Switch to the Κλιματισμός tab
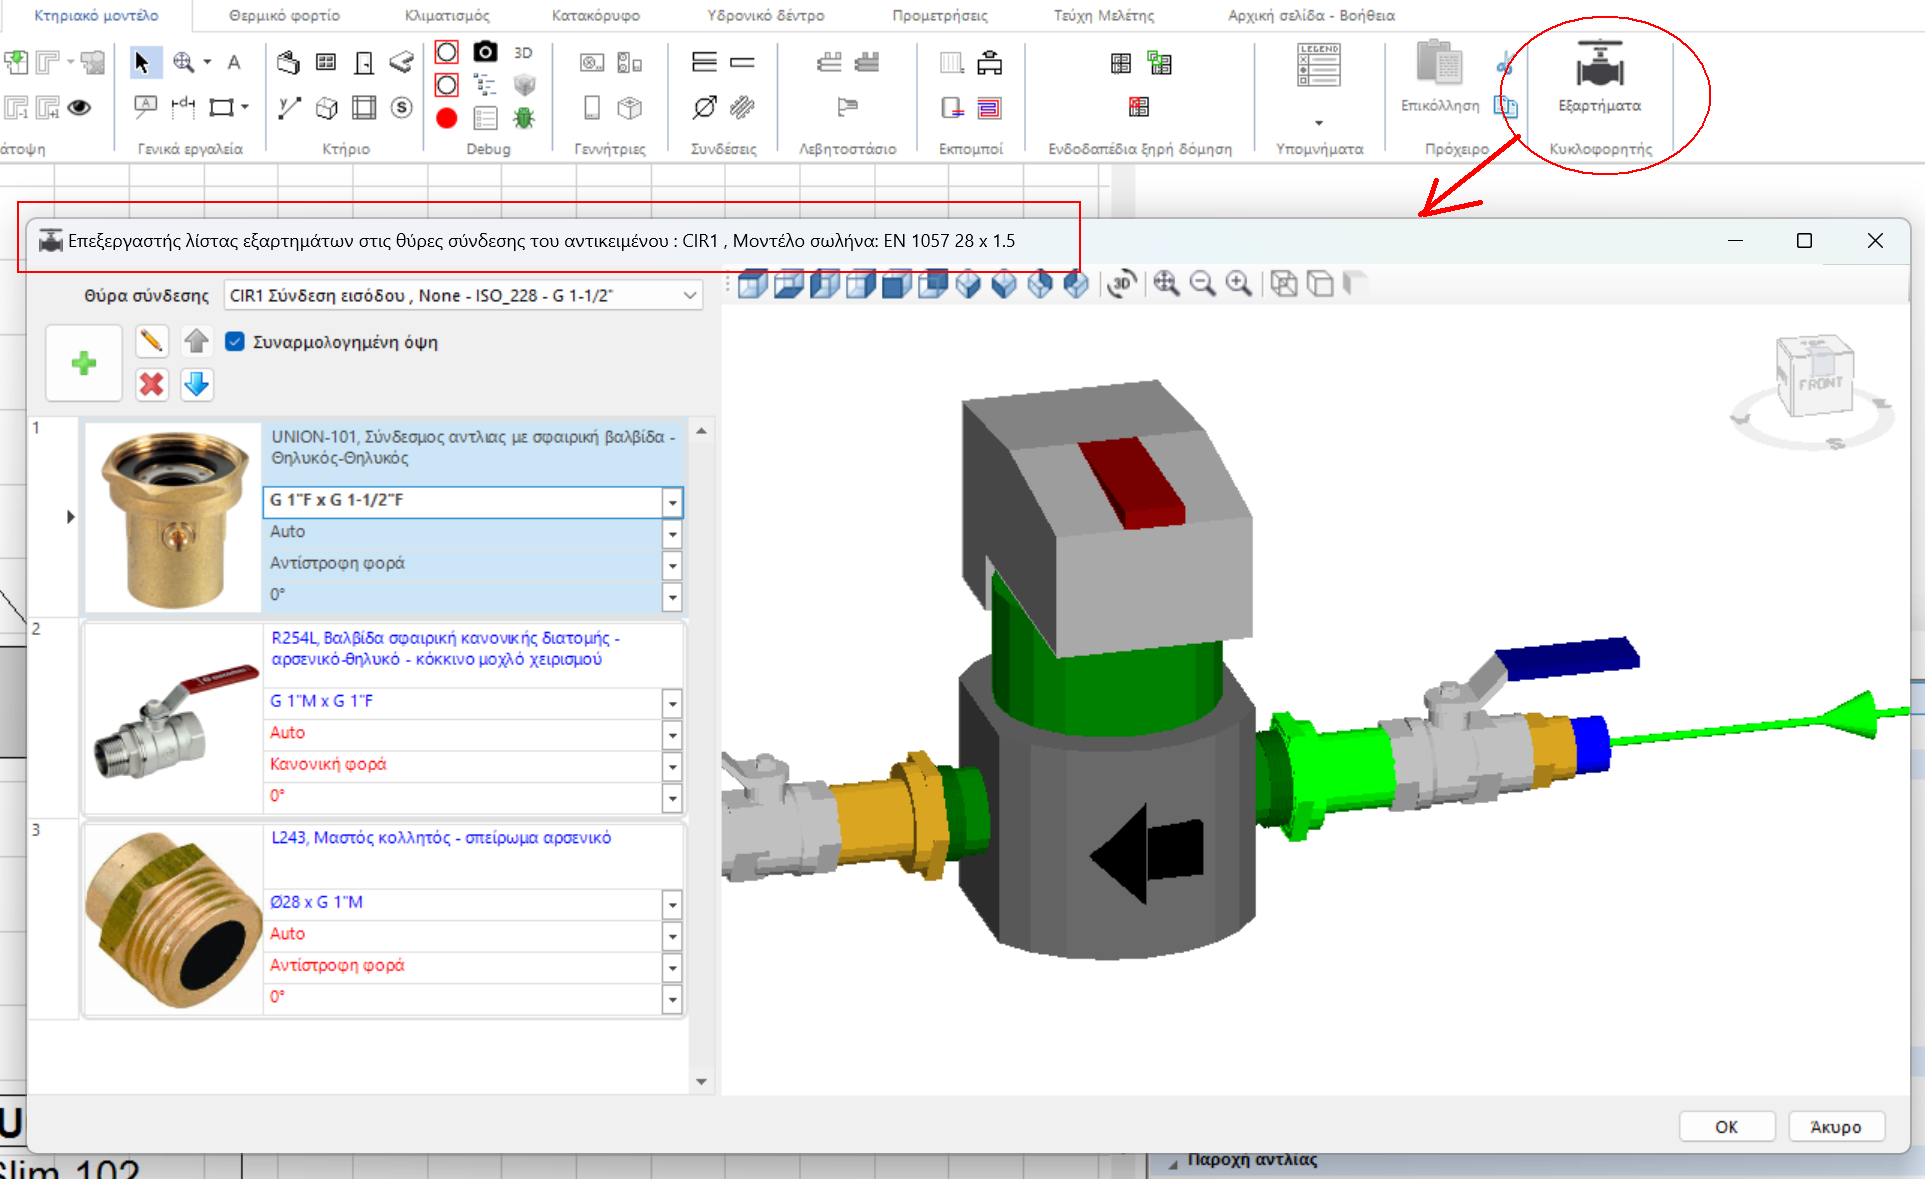This screenshot has width=1925, height=1179. pyautogui.click(x=447, y=15)
